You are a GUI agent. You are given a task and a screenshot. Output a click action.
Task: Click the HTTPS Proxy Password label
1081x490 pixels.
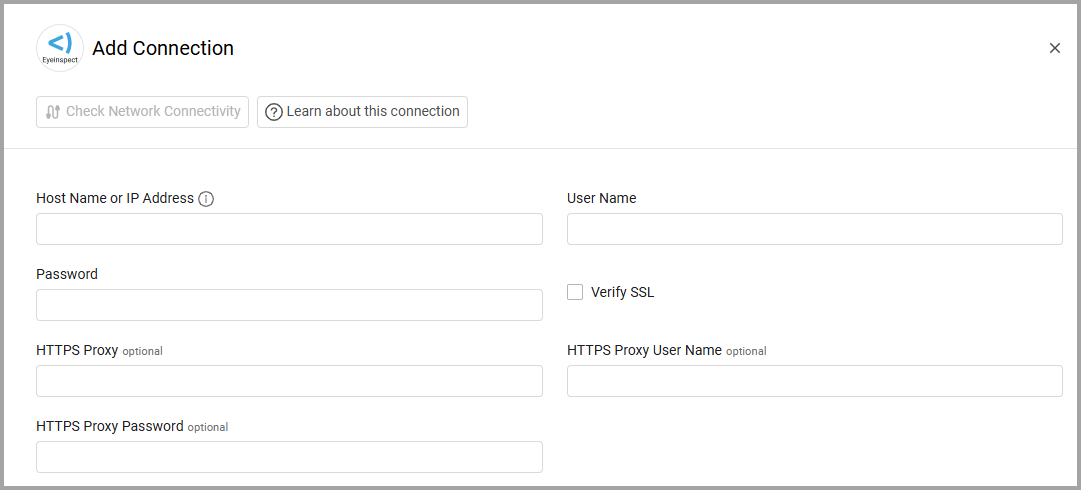110,426
